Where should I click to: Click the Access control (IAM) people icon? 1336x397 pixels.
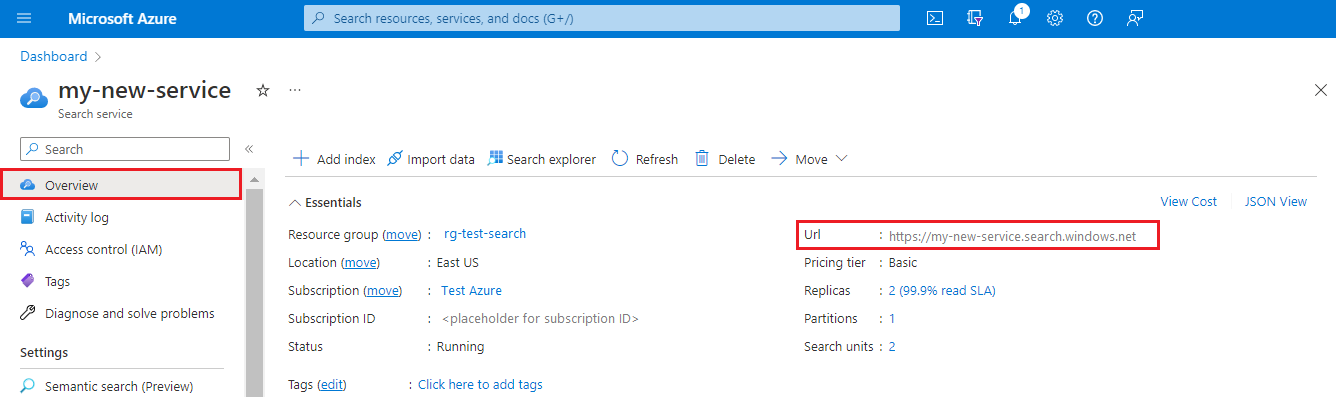coord(28,249)
